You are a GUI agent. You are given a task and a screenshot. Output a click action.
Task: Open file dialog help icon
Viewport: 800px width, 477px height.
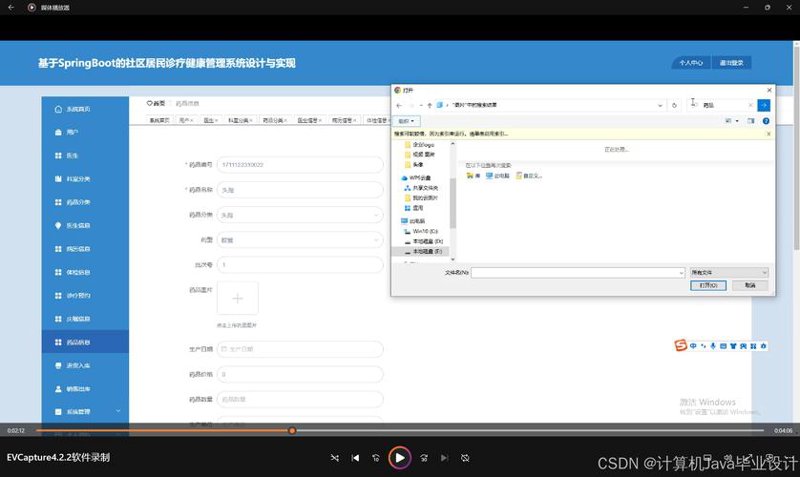pos(766,121)
